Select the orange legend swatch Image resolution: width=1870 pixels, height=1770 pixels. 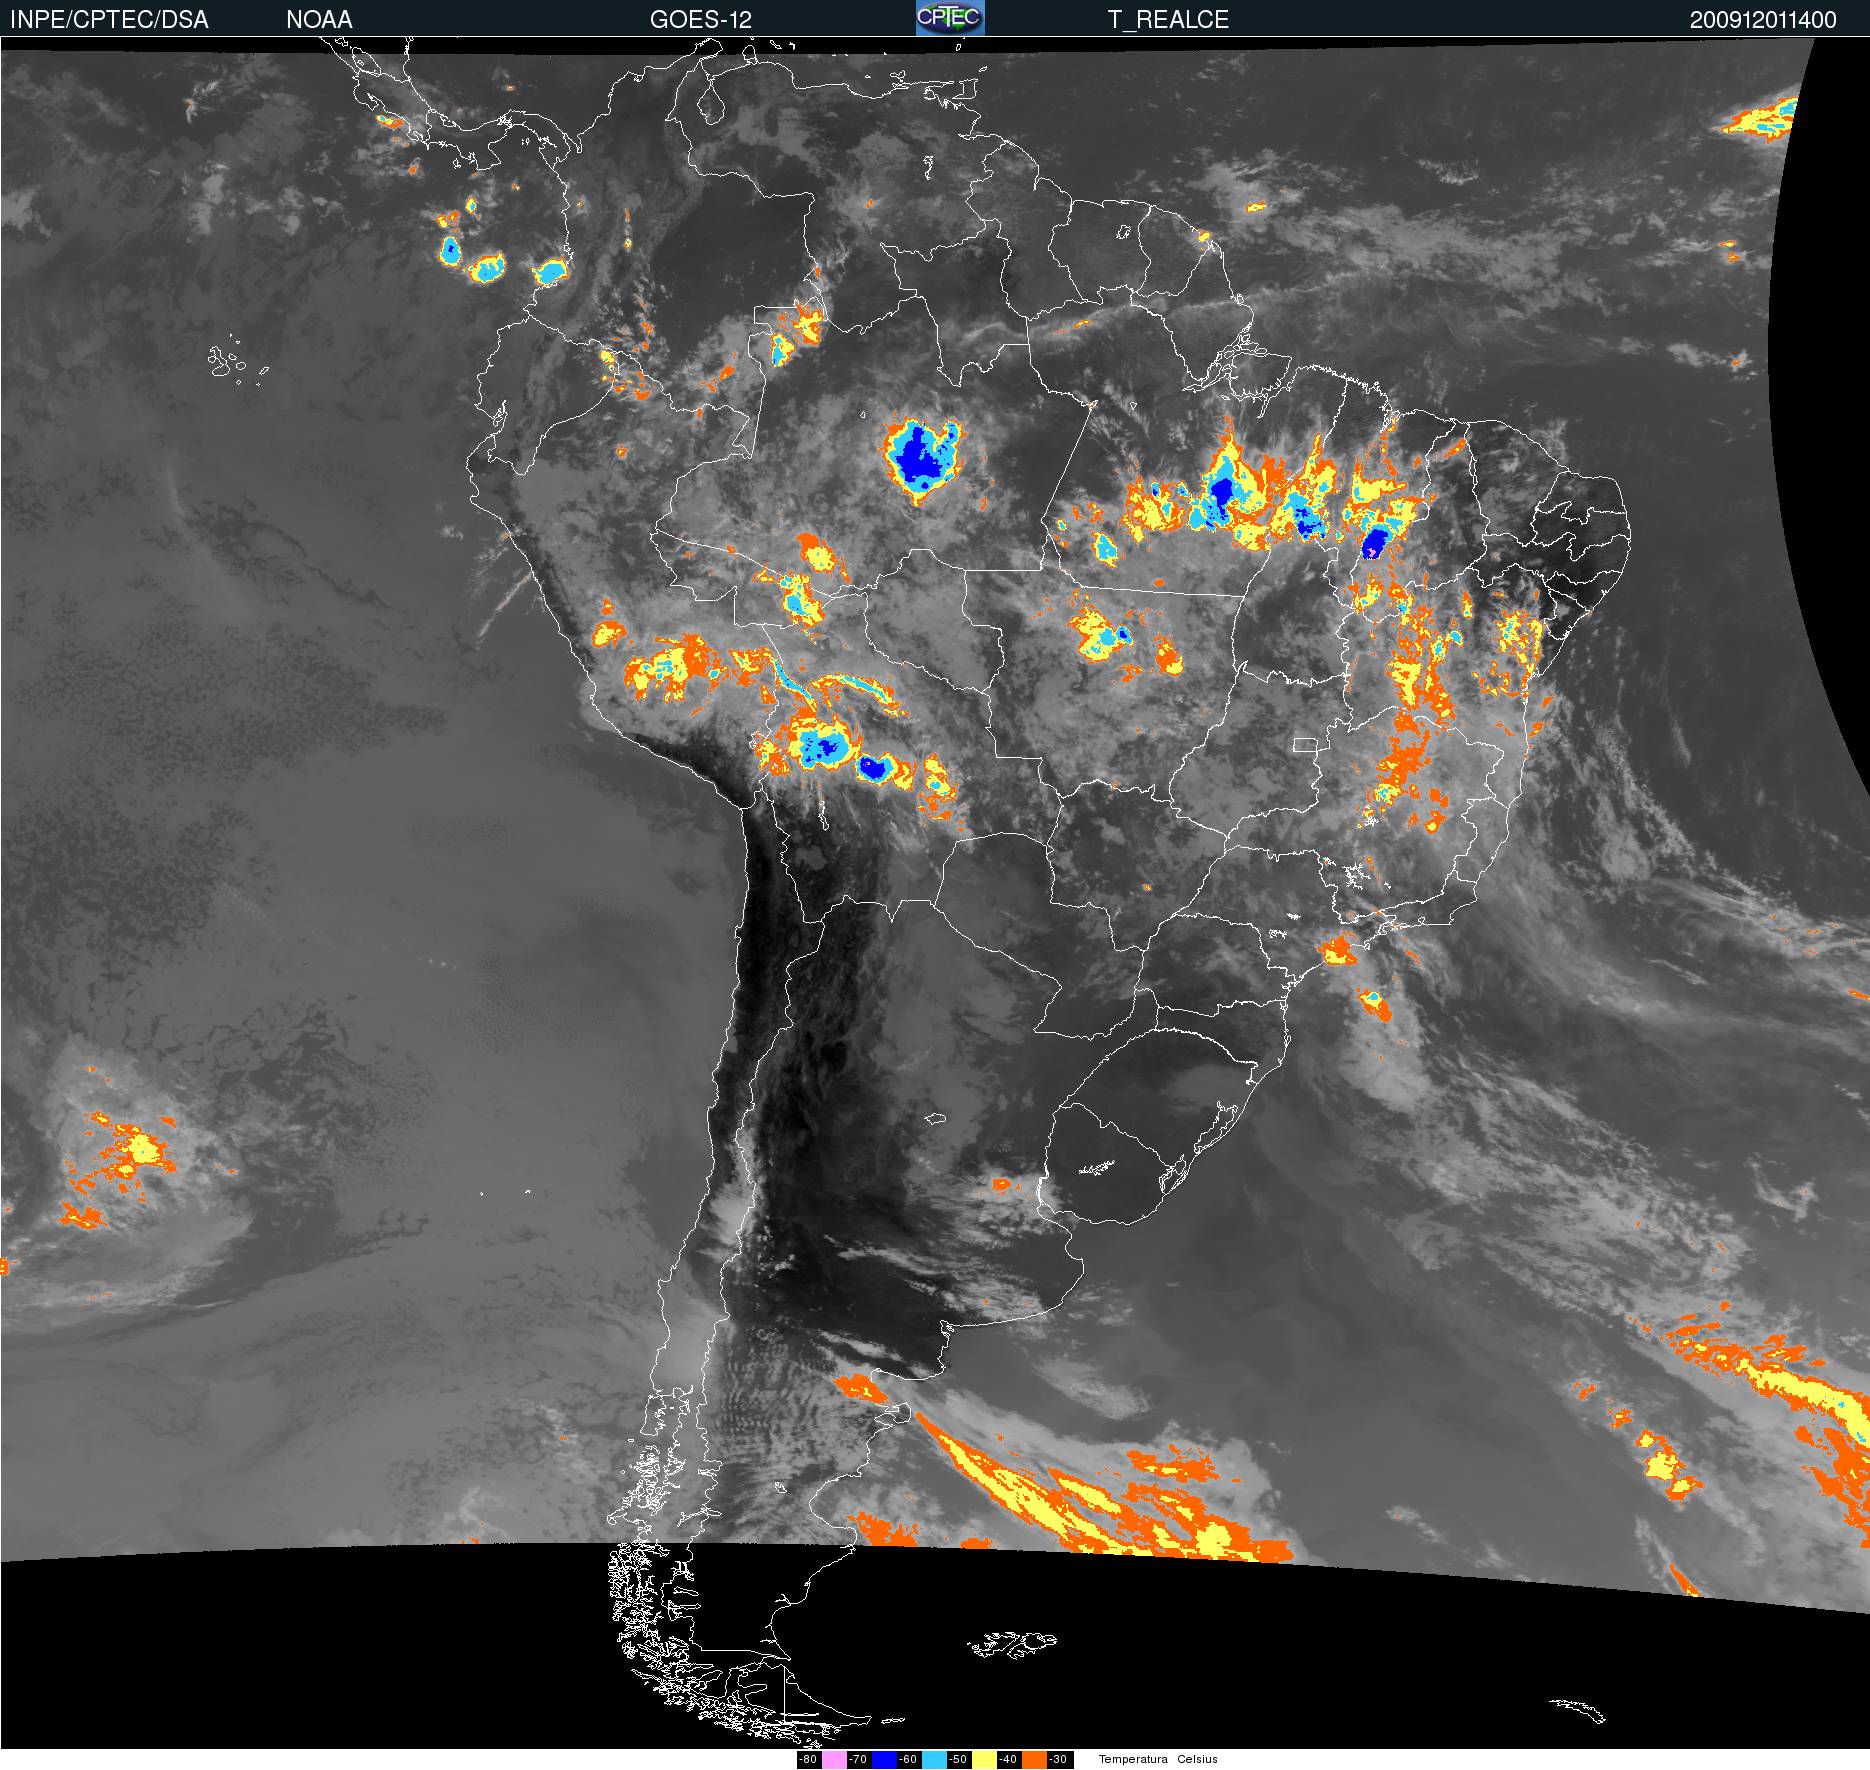click(x=1034, y=1759)
